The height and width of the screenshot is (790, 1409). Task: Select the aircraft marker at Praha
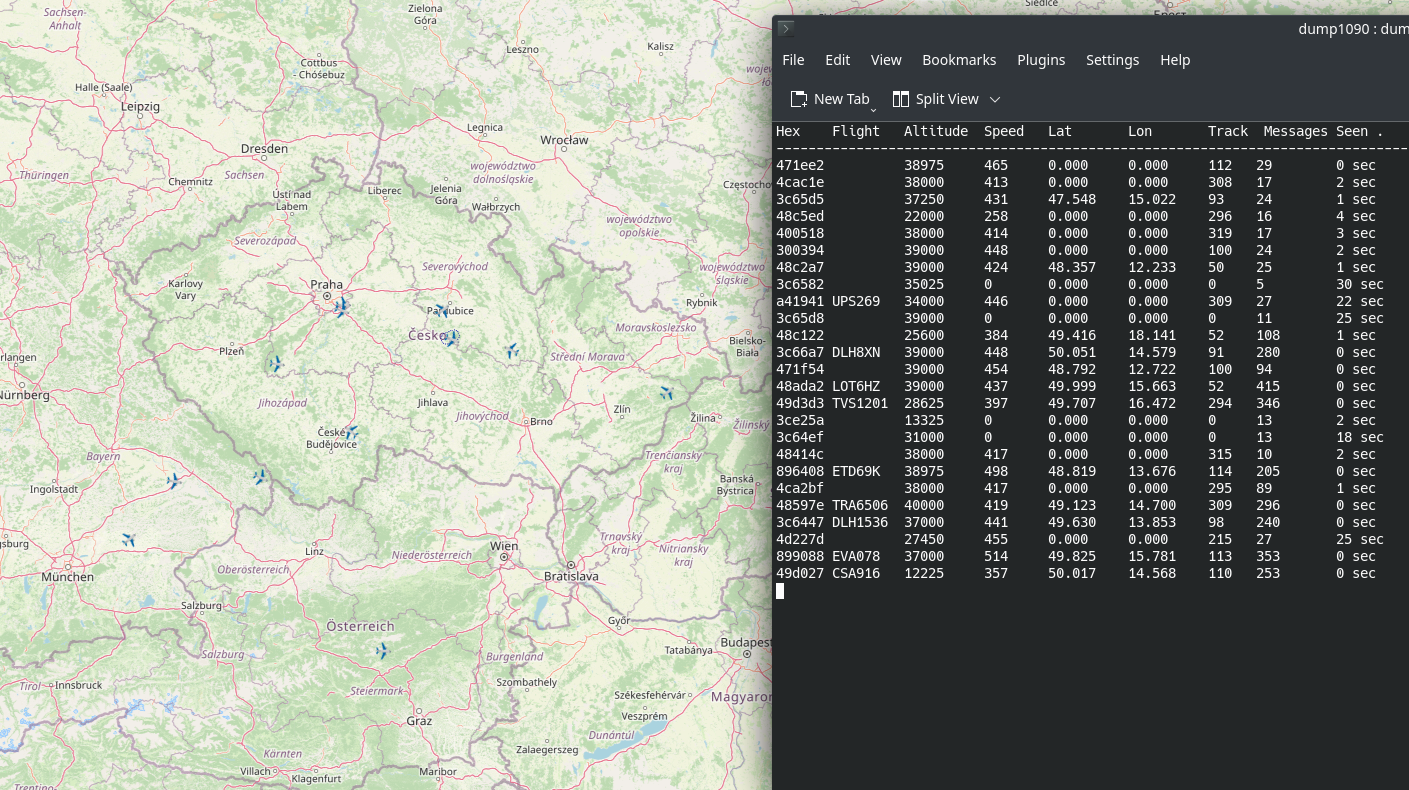tap(341, 306)
